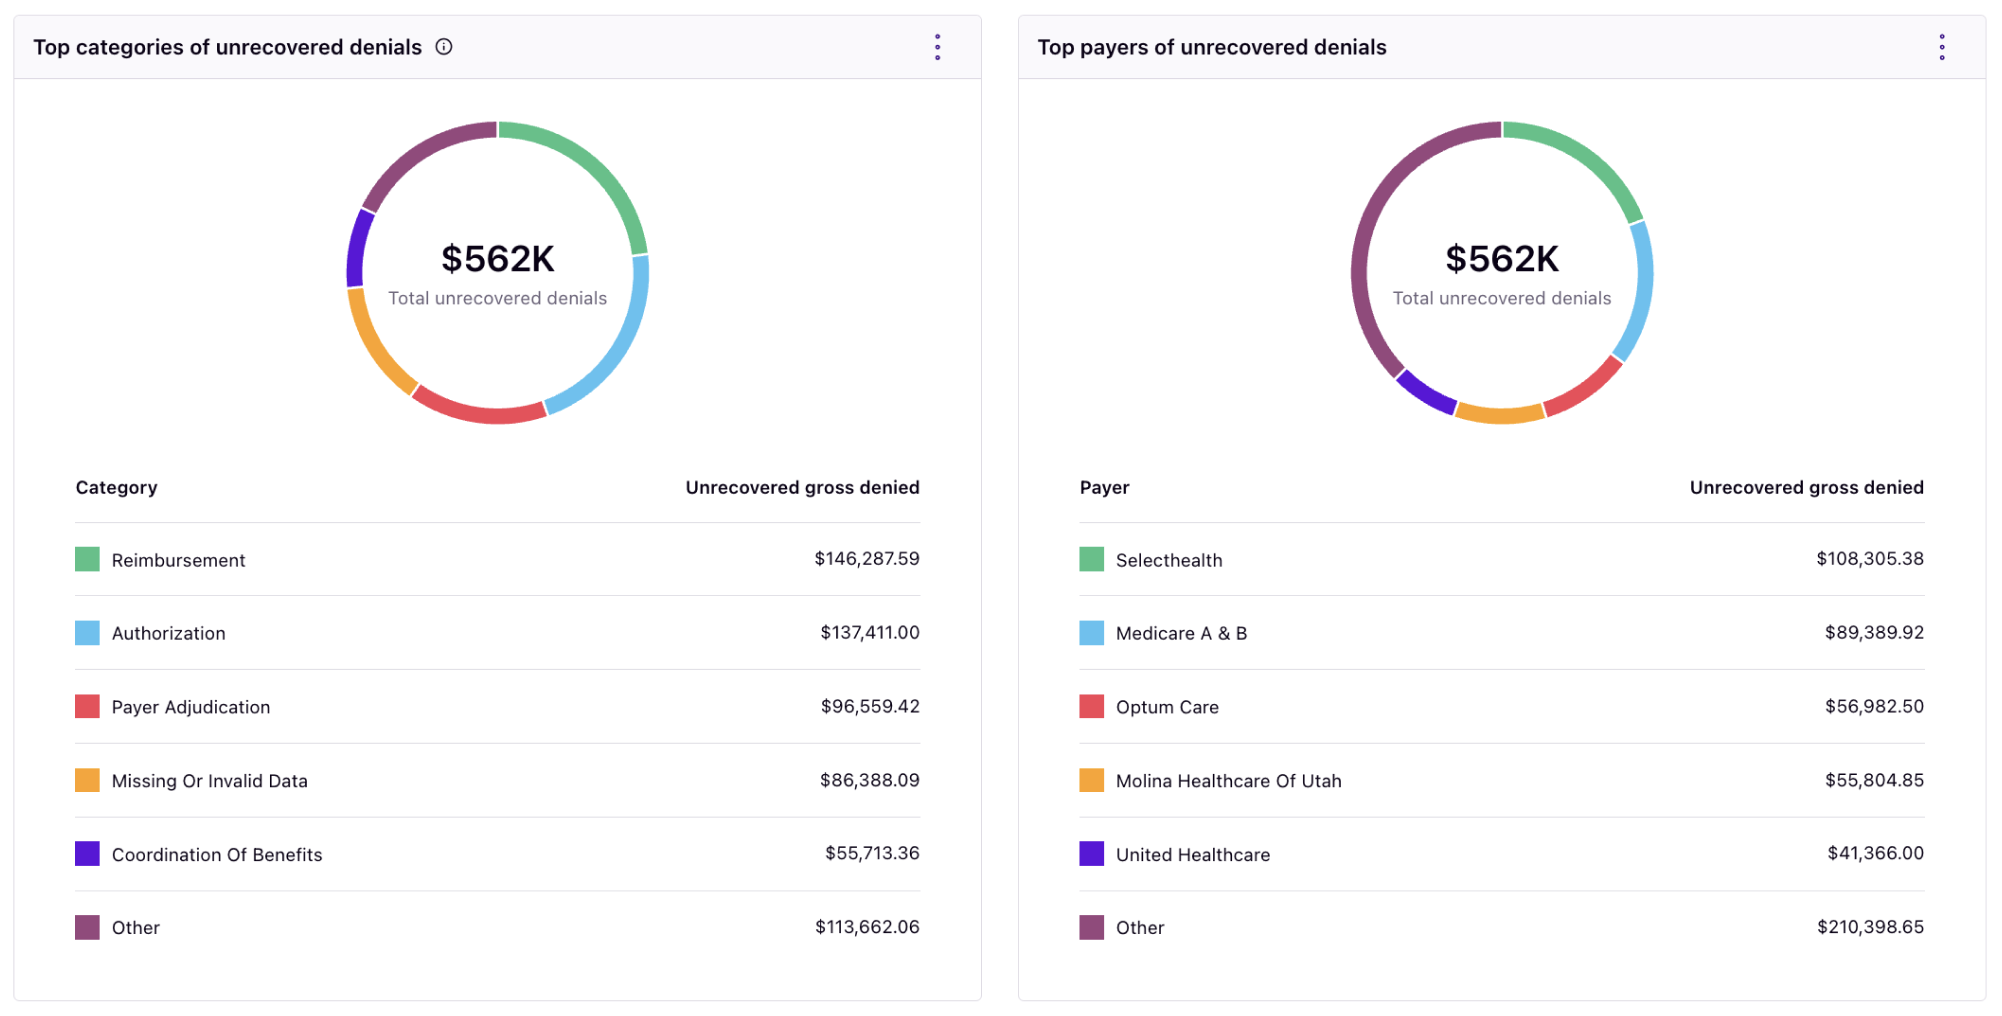Click the $86,388.09 amount value
2002x1016 pixels.
coord(869,780)
